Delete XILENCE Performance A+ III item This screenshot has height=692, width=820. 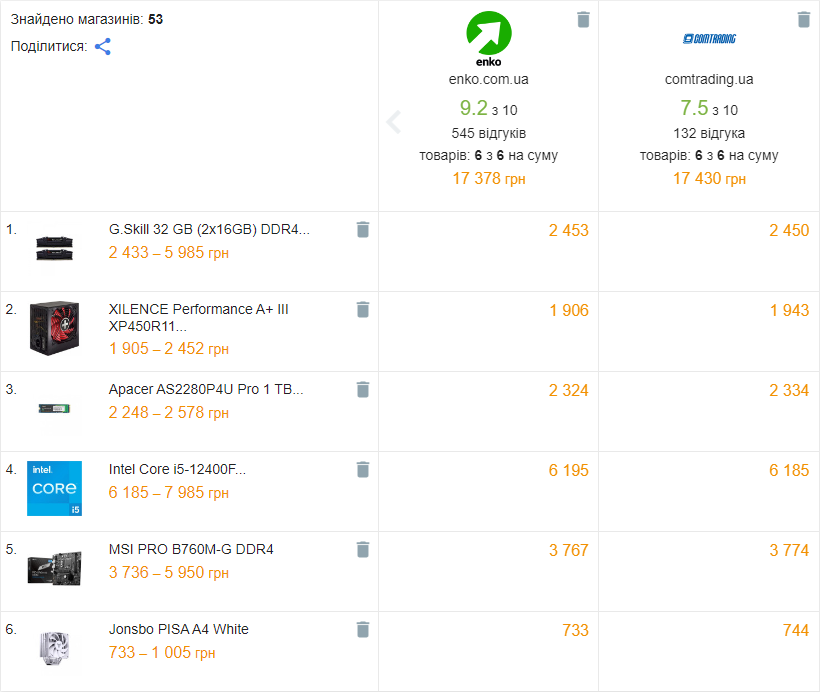tap(363, 310)
